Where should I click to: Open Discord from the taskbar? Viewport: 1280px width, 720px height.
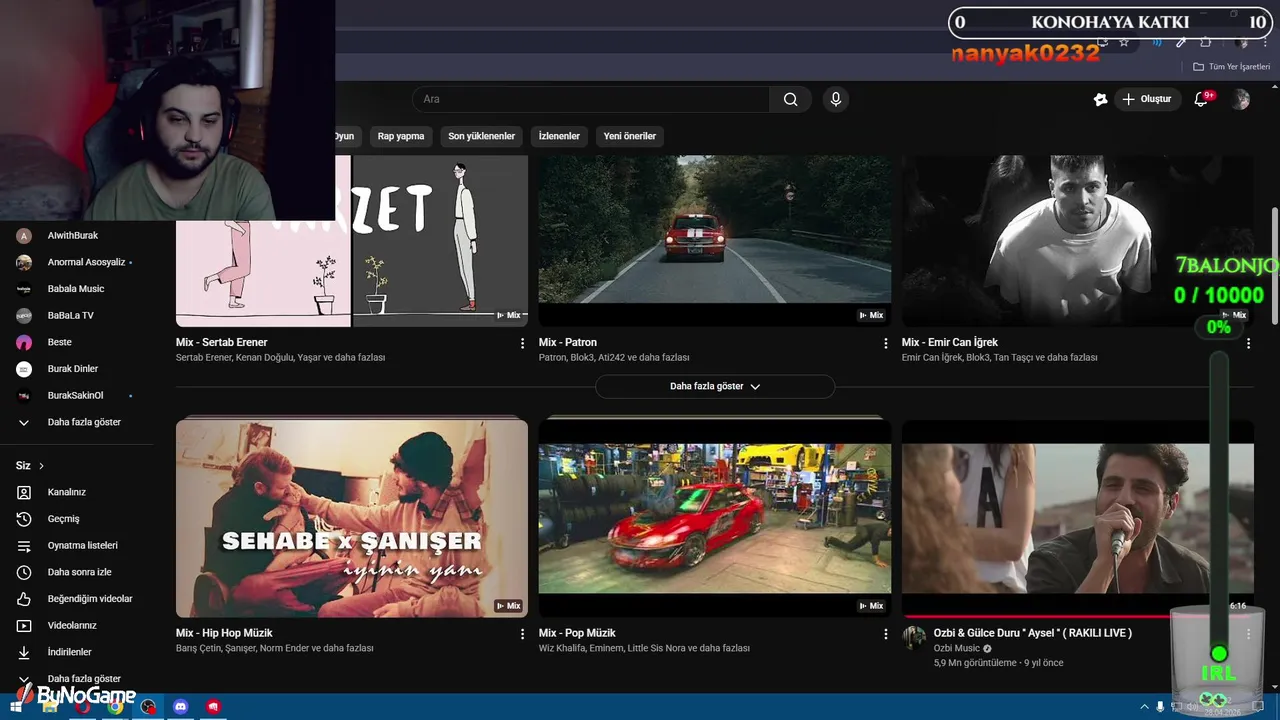point(181,707)
